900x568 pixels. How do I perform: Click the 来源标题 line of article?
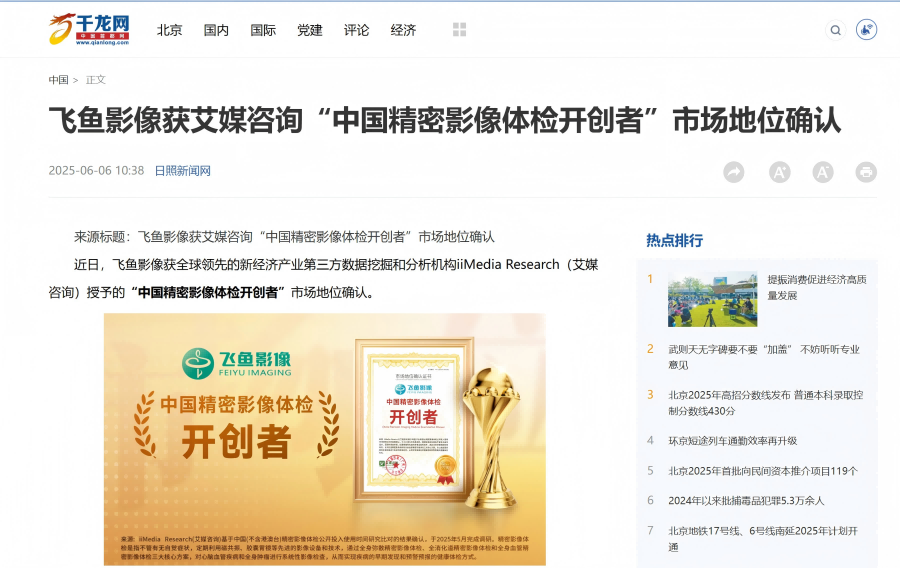click(x=284, y=237)
